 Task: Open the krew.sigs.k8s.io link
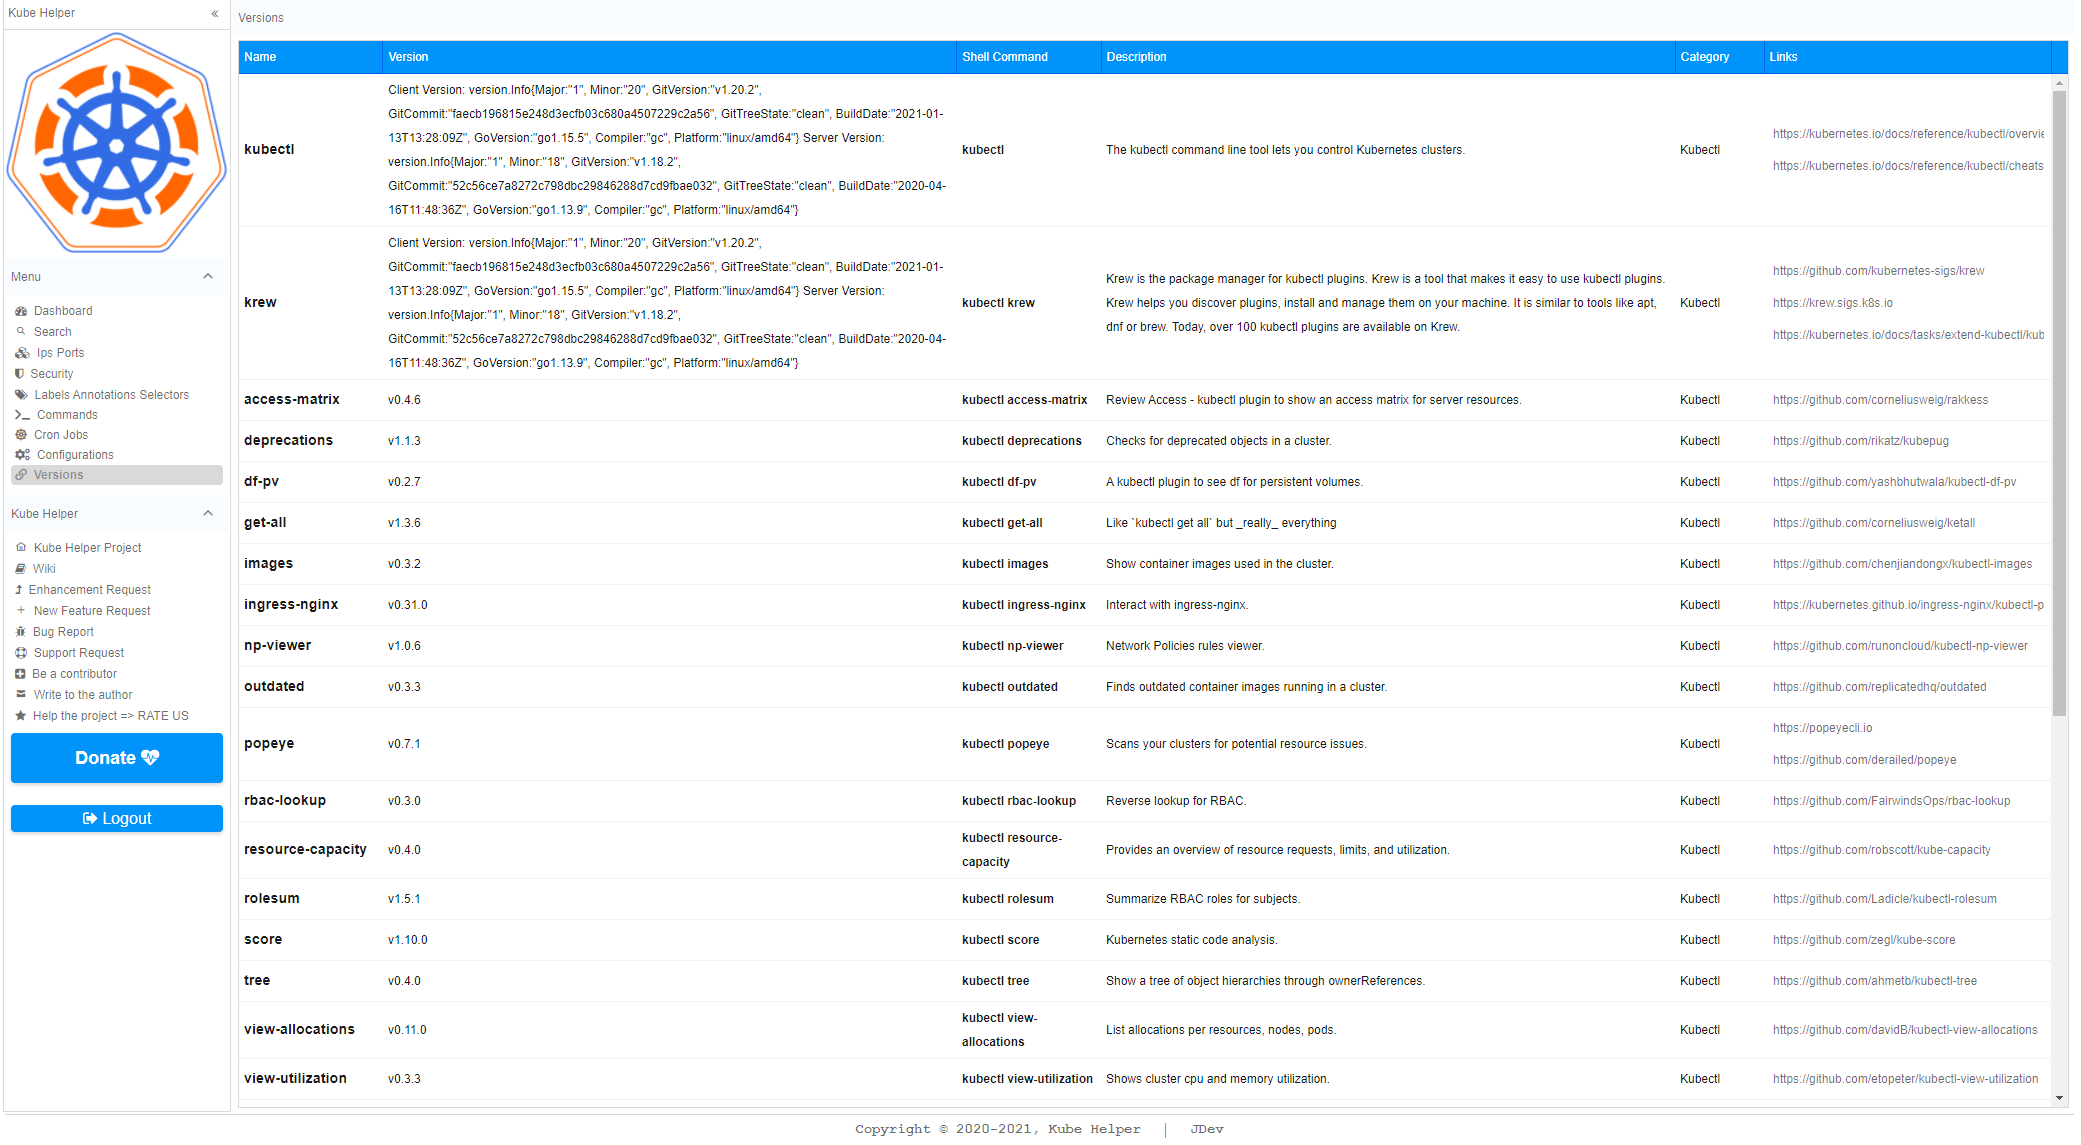pos(1832,303)
